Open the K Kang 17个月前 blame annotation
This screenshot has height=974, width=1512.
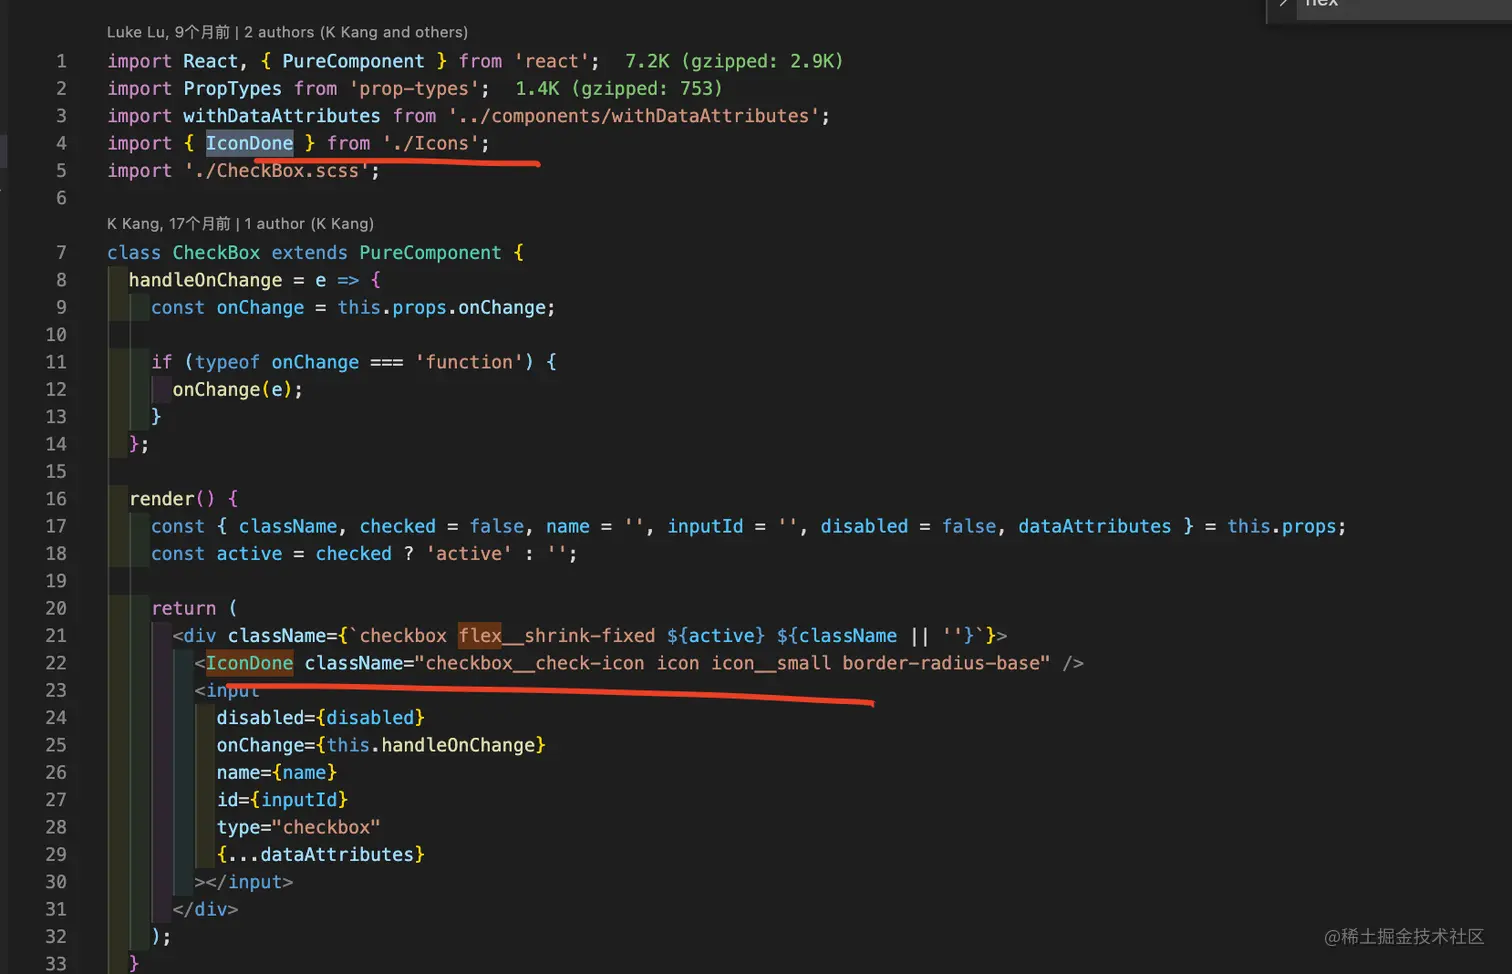tap(240, 223)
